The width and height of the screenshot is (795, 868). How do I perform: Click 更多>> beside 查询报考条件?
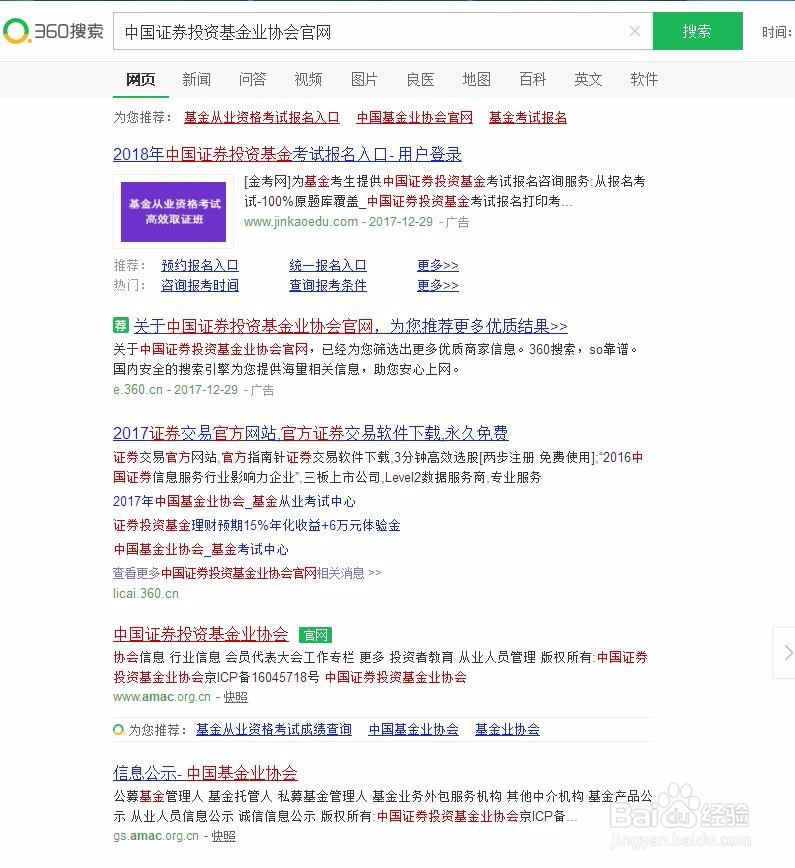click(438, 285)
